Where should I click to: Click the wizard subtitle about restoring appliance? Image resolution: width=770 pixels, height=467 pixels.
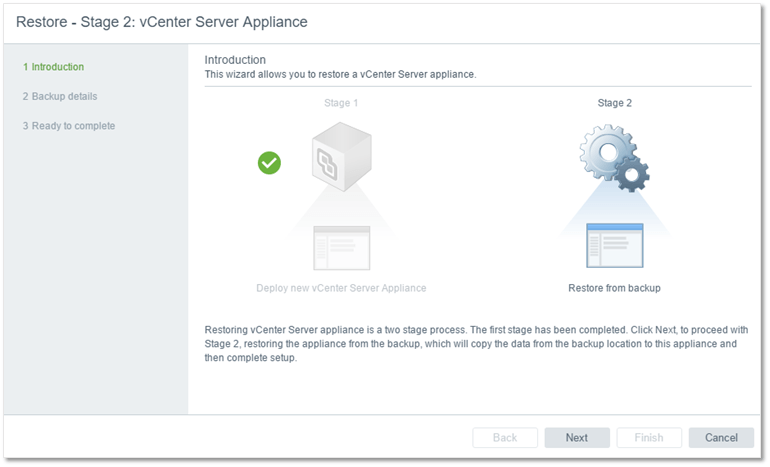coord(340,74)
